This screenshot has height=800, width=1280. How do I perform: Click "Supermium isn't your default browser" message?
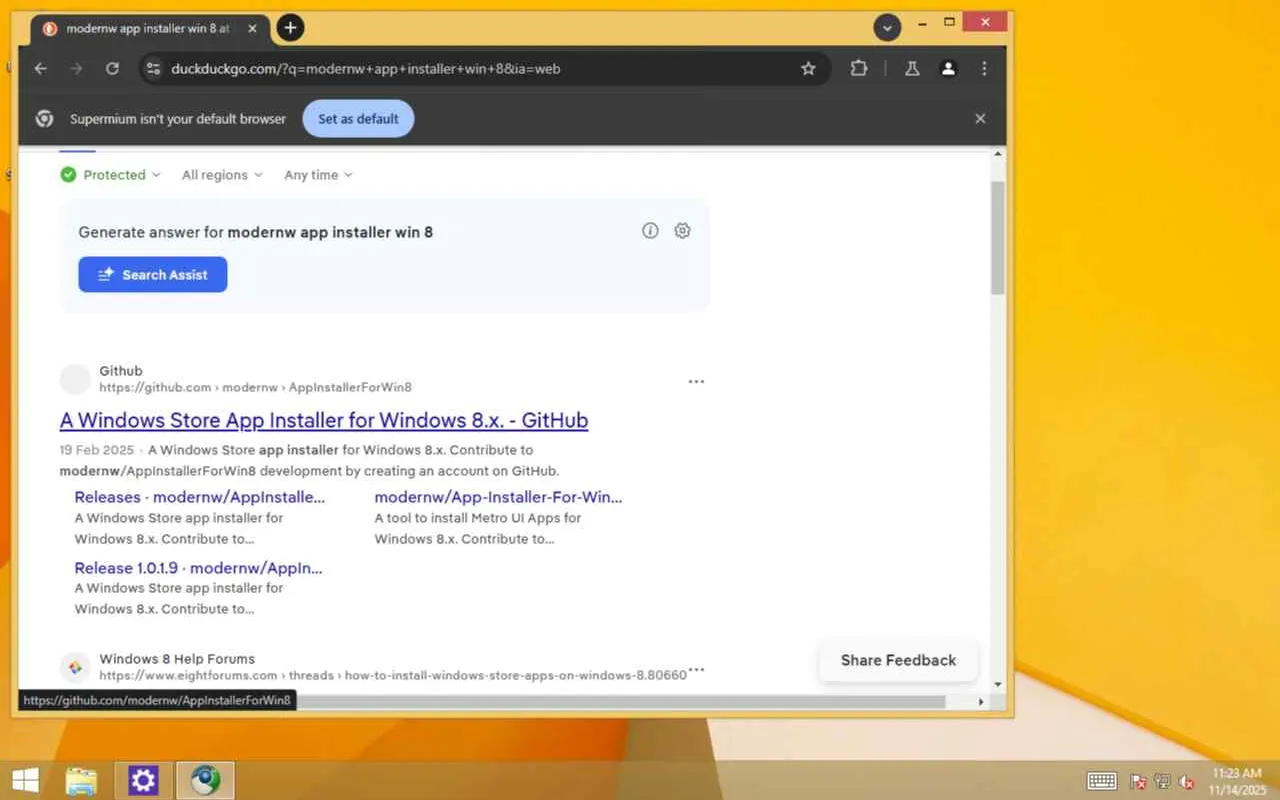[178, 118]
